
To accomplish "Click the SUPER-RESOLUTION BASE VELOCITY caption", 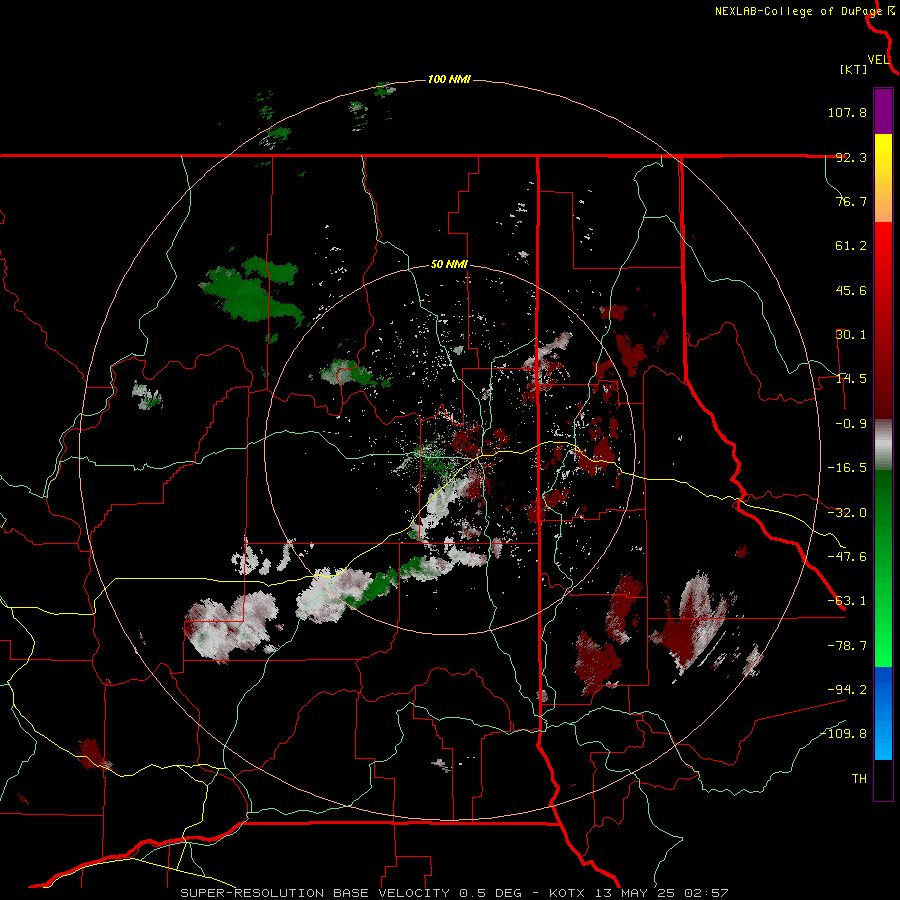I will pos(455,893).
